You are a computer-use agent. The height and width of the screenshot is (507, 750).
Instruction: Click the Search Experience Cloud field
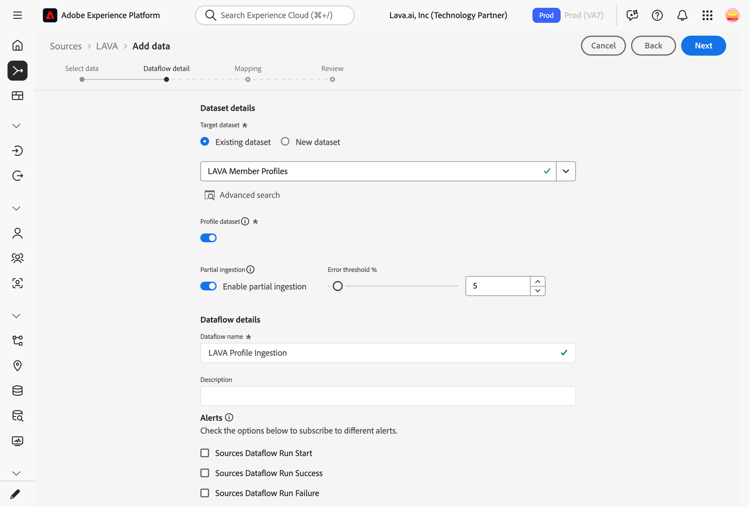click(275, 15)
